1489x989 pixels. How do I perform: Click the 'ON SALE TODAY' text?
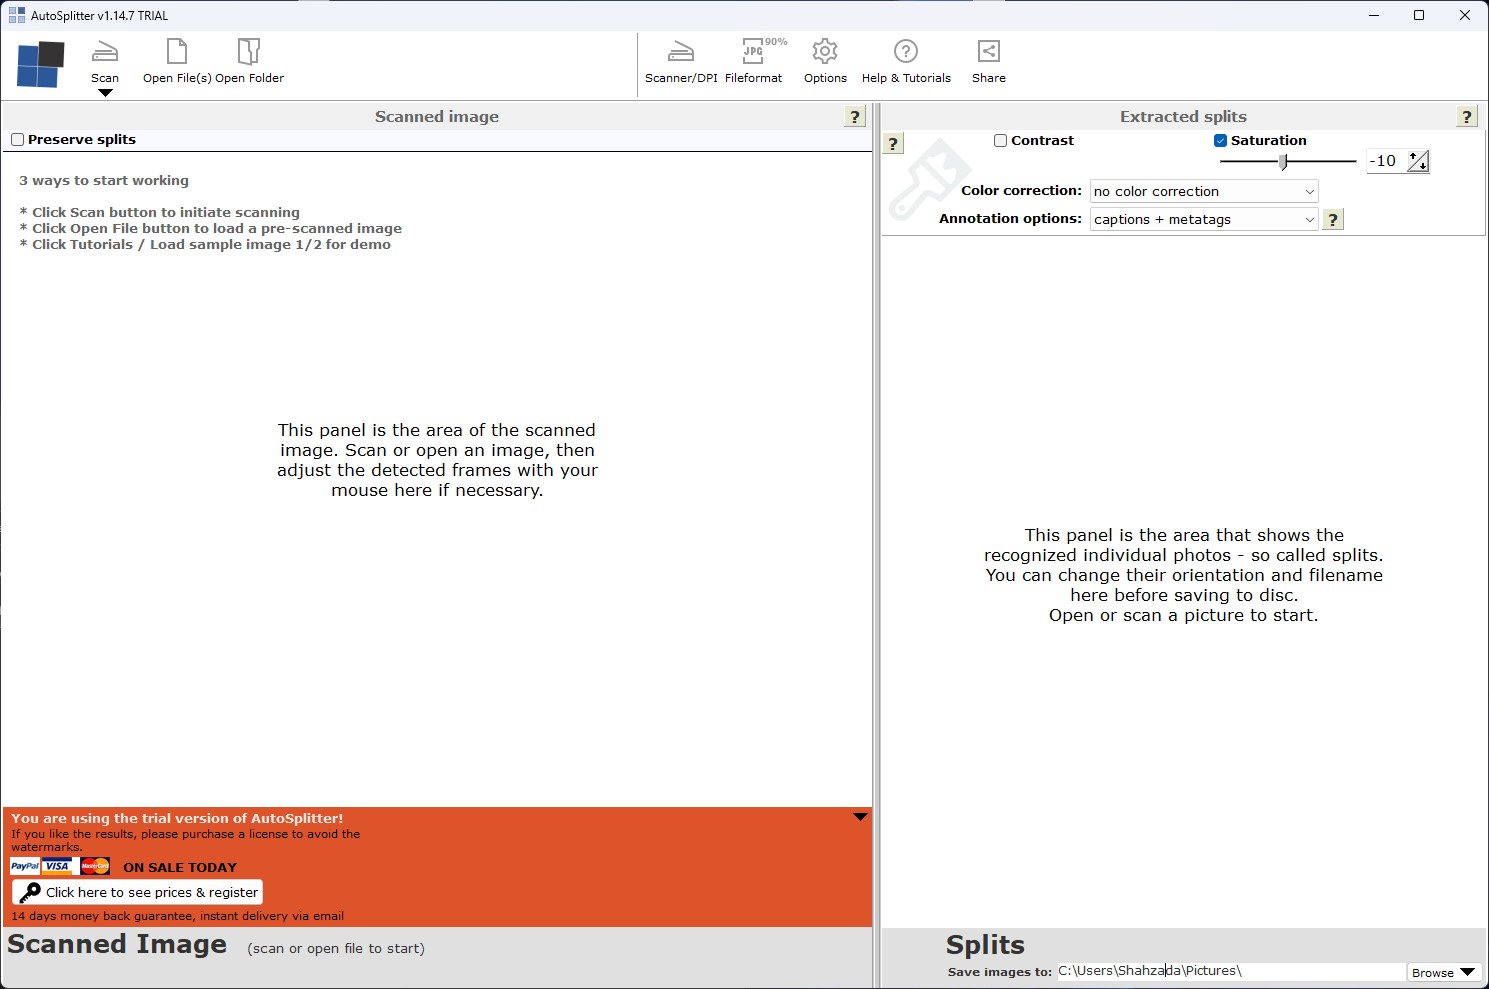click(x=180, y=867)
